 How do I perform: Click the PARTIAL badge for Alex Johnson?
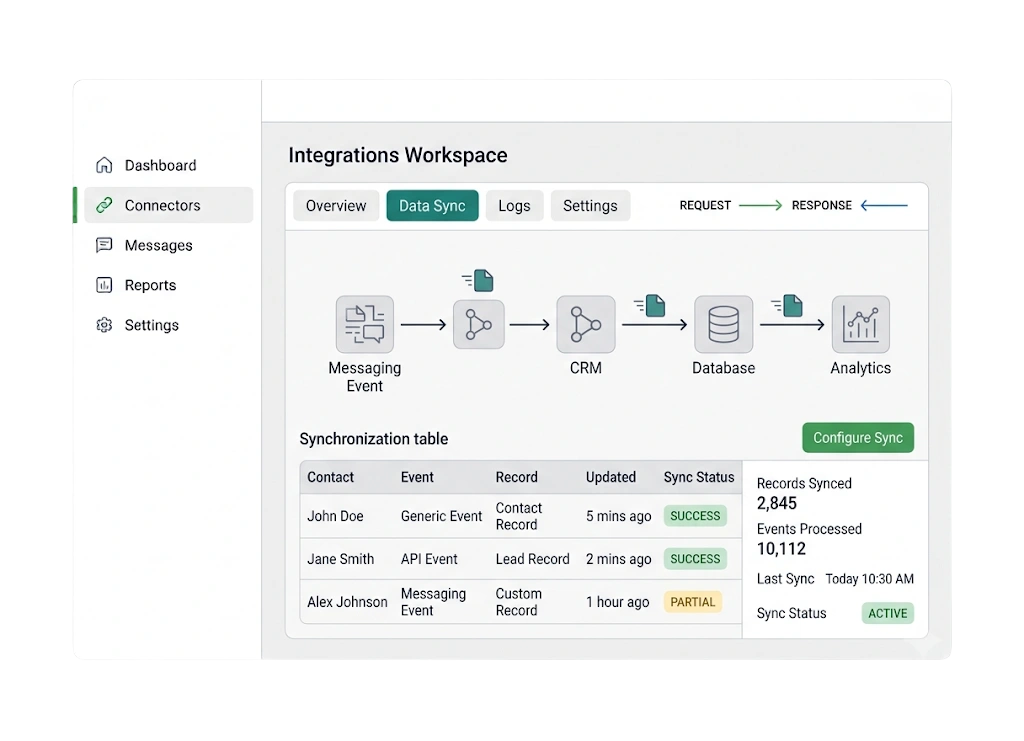coord(693,602)
